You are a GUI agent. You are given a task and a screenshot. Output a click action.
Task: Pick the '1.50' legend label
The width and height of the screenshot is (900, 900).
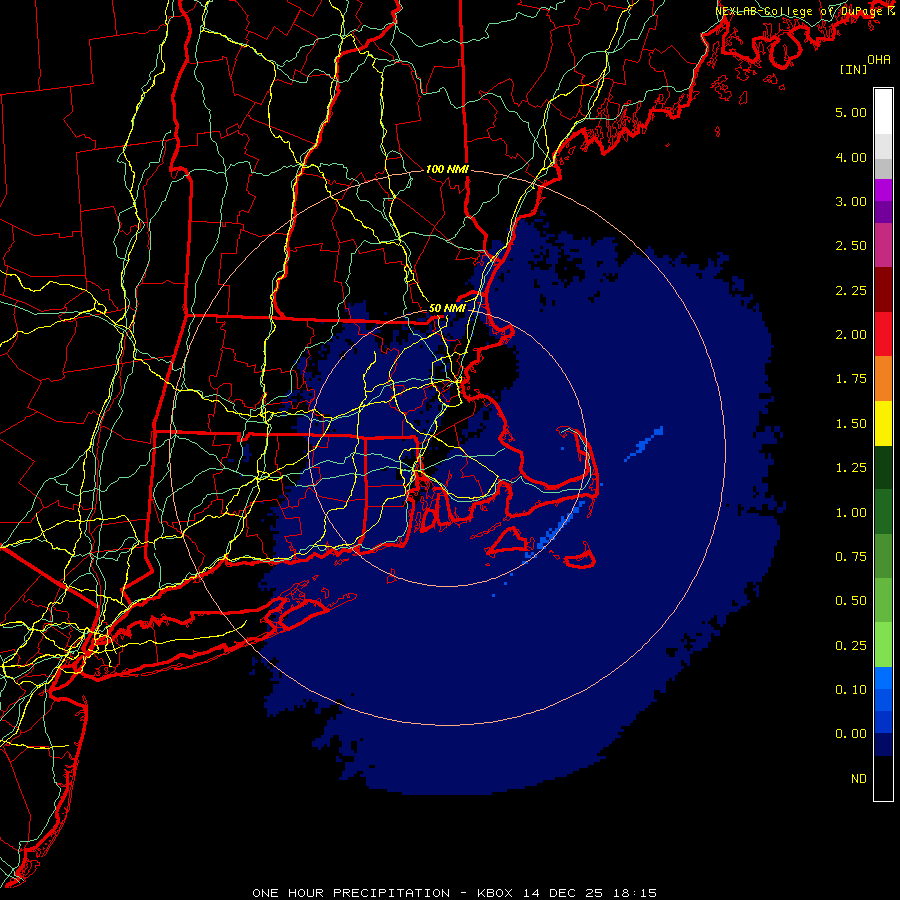pos(851,424)
